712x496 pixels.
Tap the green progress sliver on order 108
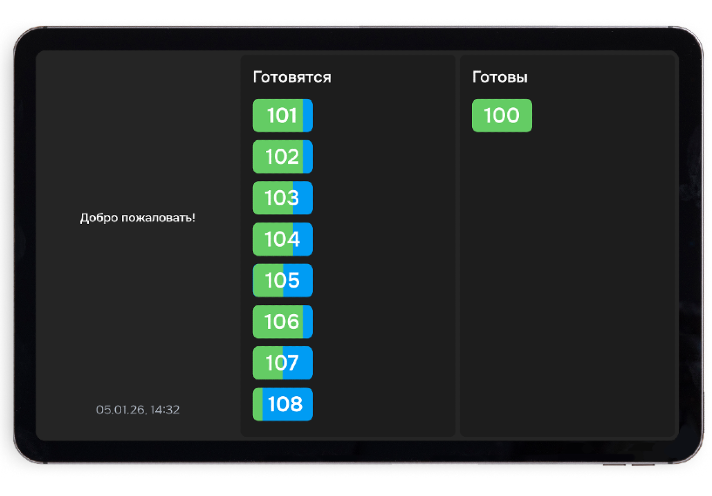pyautogui.click(x=258, y=404)
